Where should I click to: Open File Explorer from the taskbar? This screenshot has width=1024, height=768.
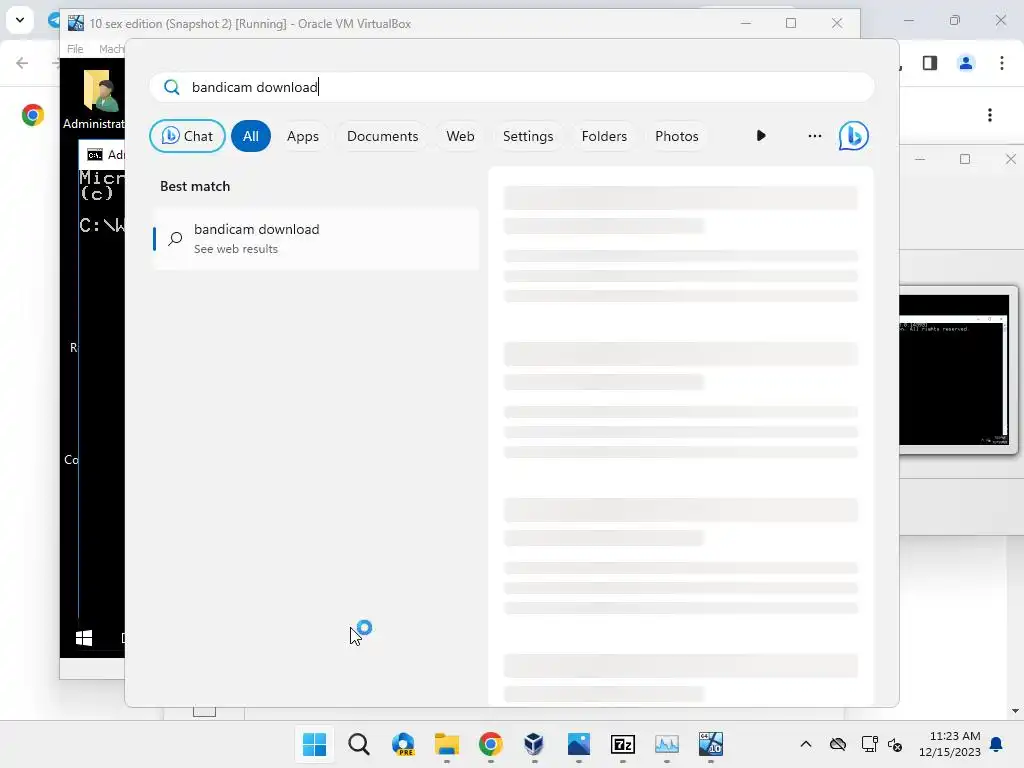[447, 744]
